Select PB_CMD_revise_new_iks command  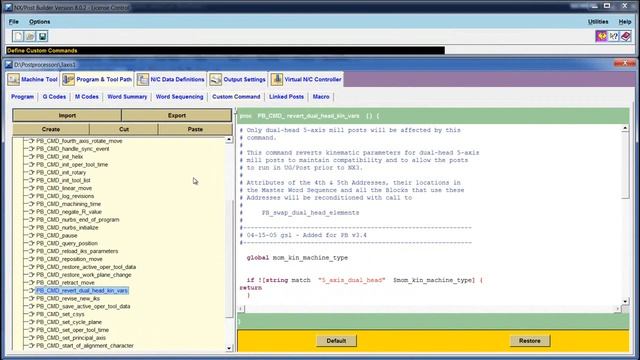68,299
